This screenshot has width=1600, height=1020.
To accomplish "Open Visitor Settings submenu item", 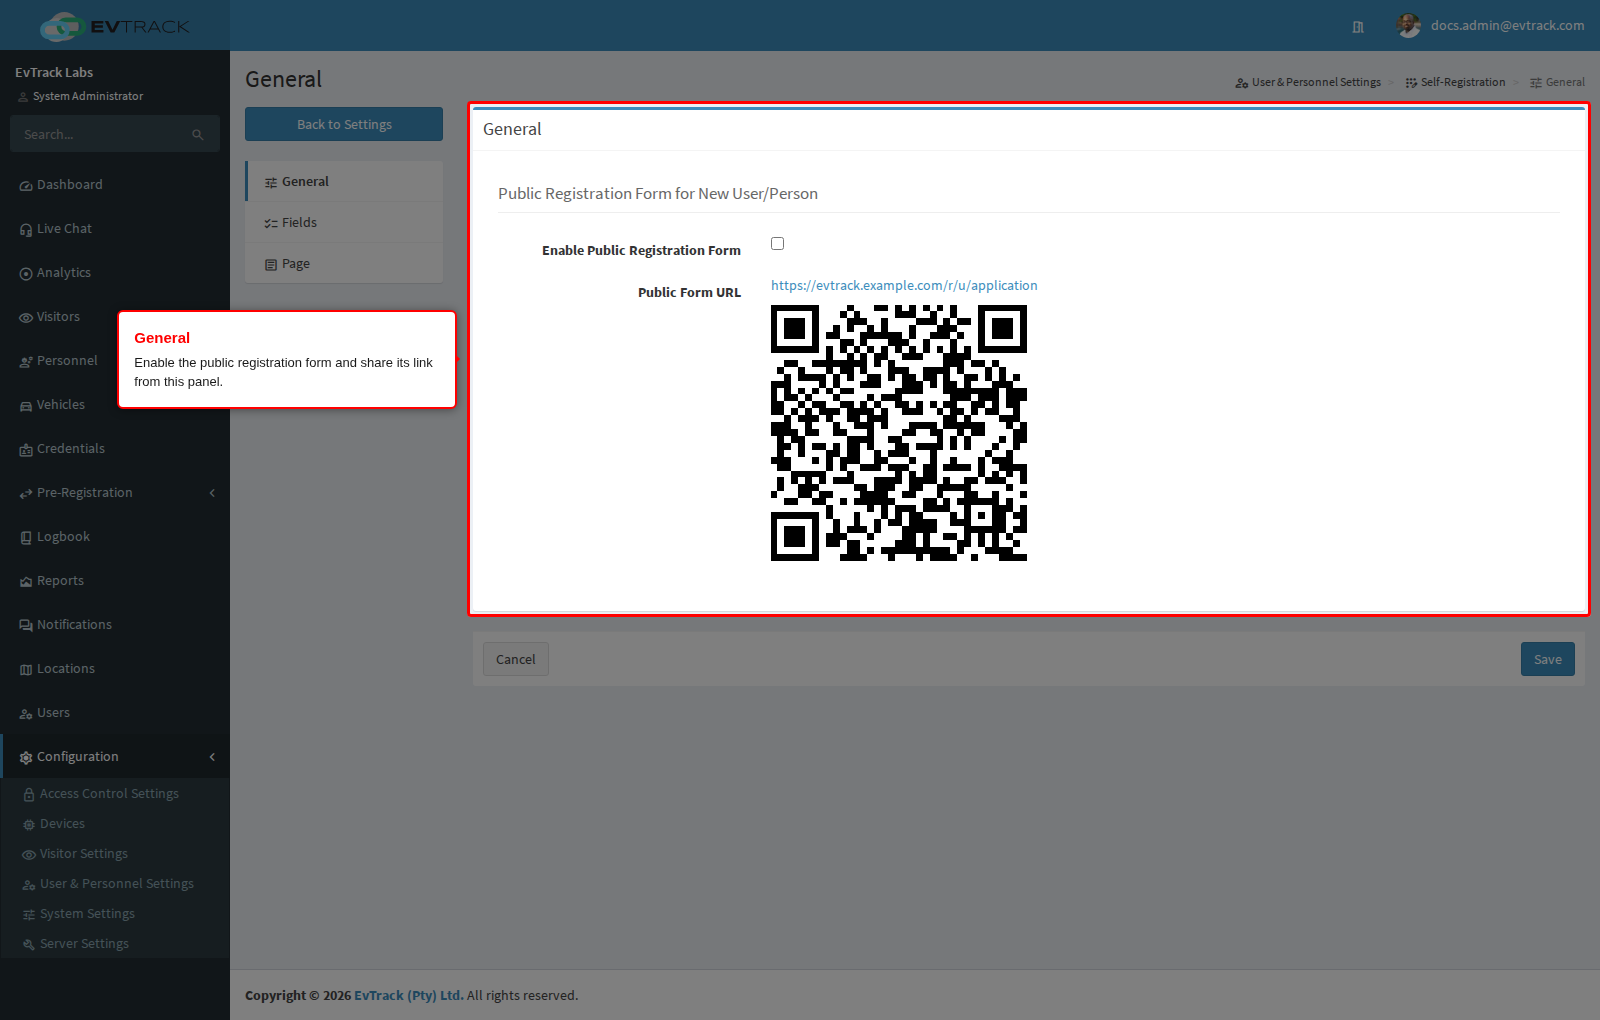I will tap(115, 854).
